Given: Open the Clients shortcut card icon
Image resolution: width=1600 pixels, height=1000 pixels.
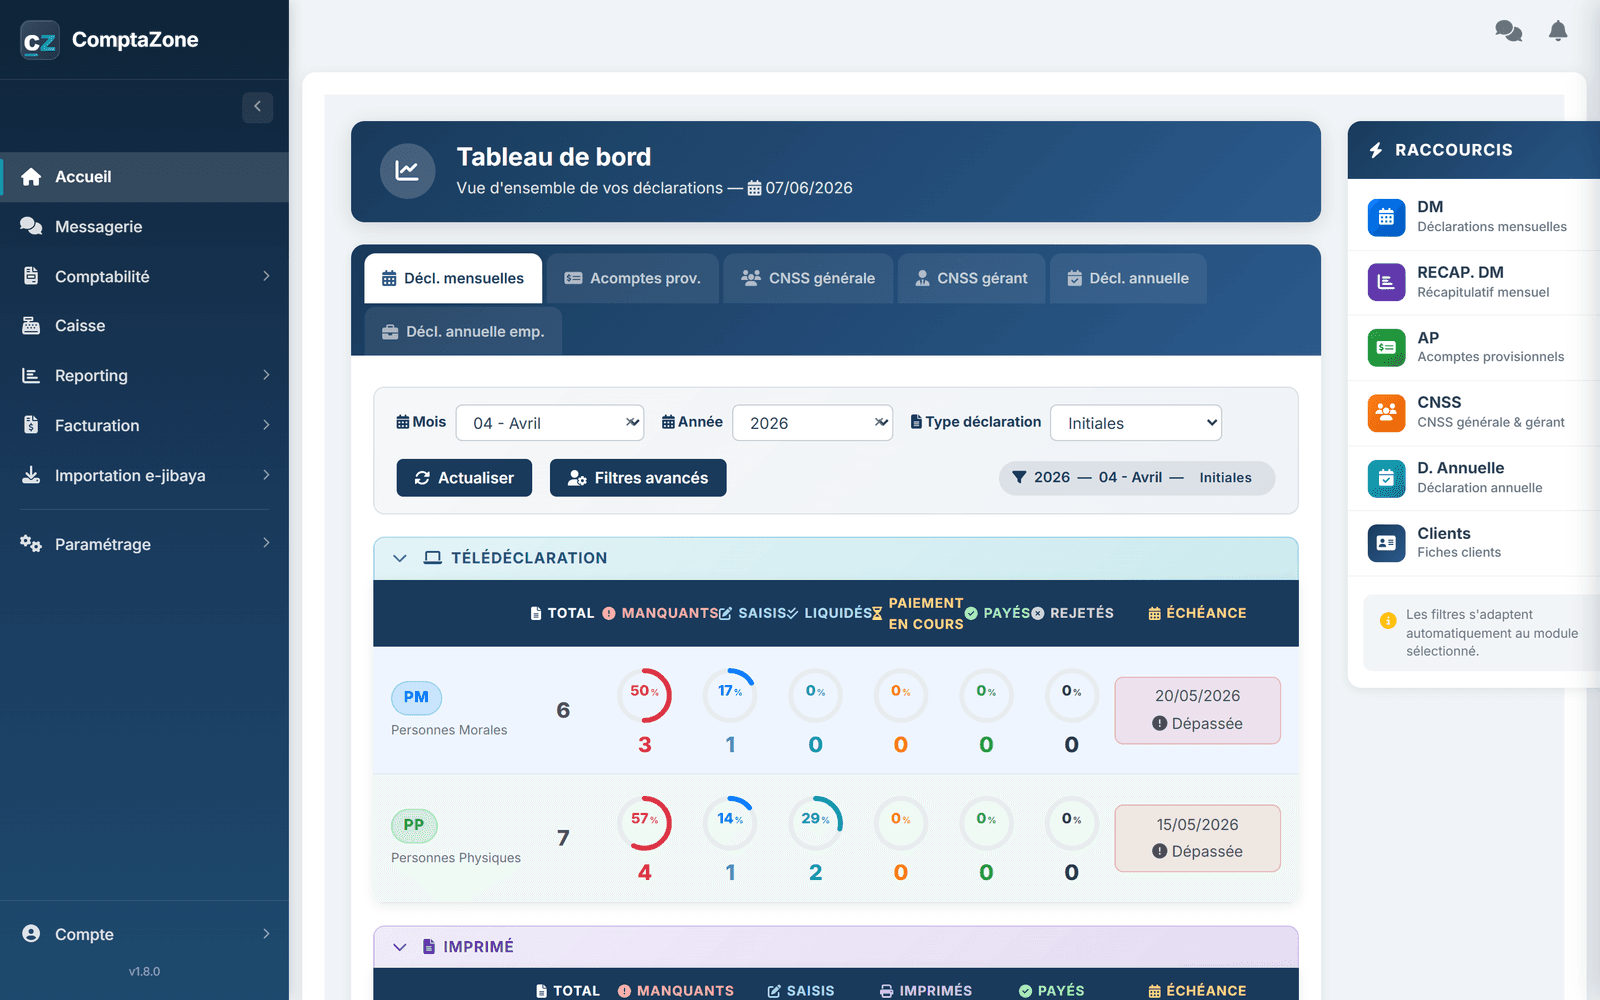Looking at the screenshot, I should point(1386,543).
